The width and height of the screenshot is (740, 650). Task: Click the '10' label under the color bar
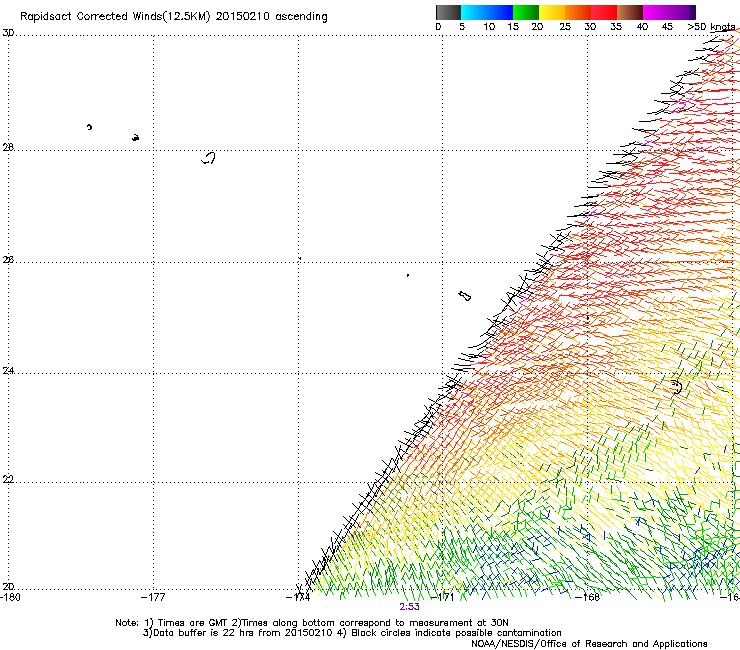tap(489, 27)
